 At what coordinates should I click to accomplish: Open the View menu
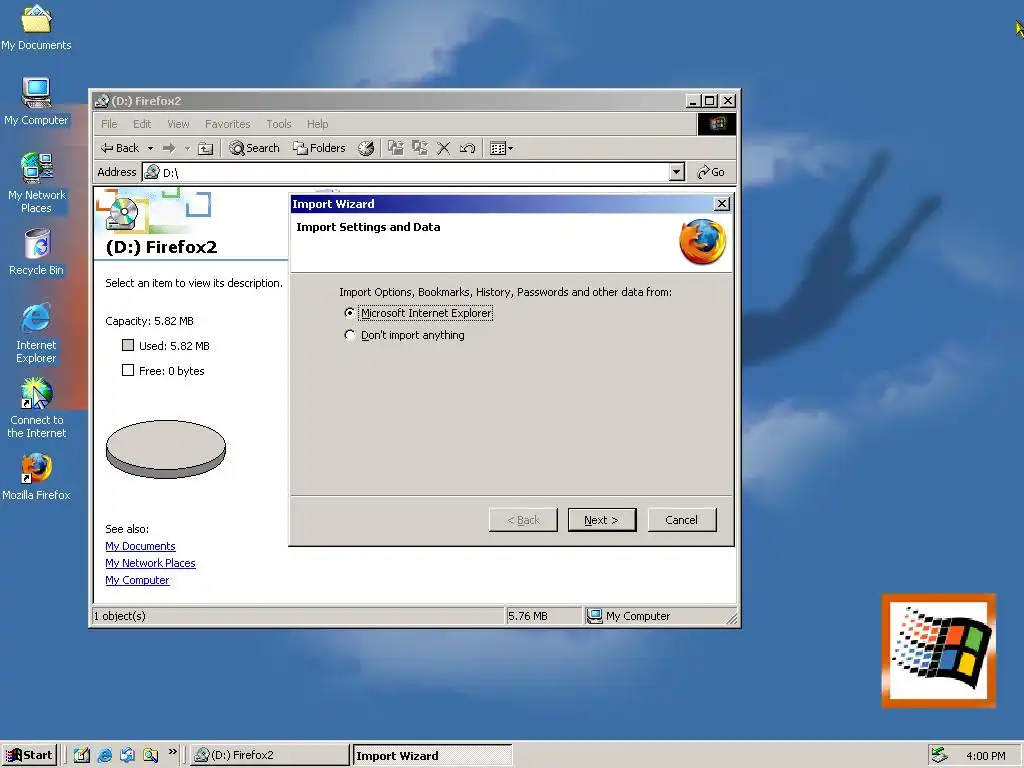[x=178, y=124]
